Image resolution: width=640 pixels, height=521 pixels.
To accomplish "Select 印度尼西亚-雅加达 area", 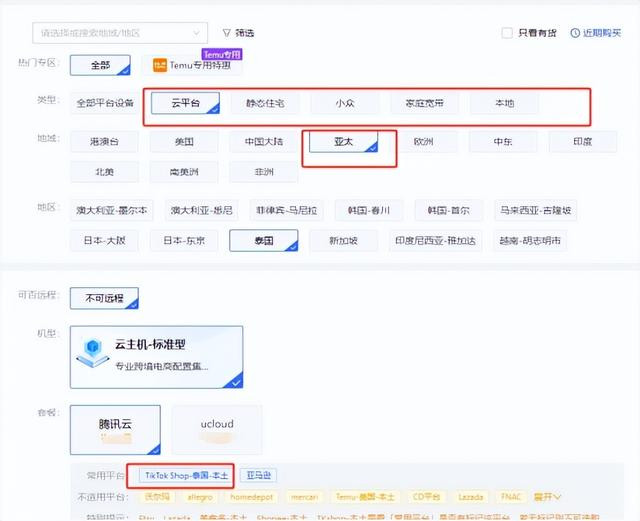I will (x=436, y=240).
